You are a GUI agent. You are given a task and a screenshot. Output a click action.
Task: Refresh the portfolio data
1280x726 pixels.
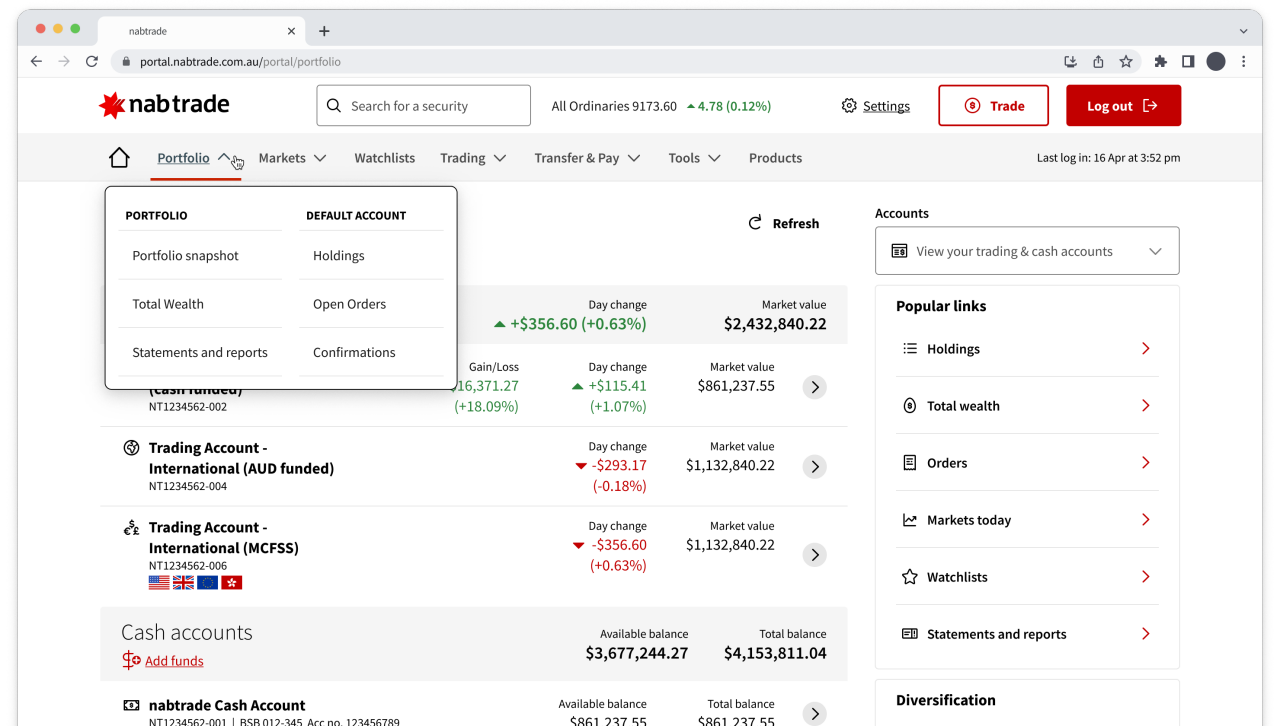pyautogui.click(x=784, y=223)
